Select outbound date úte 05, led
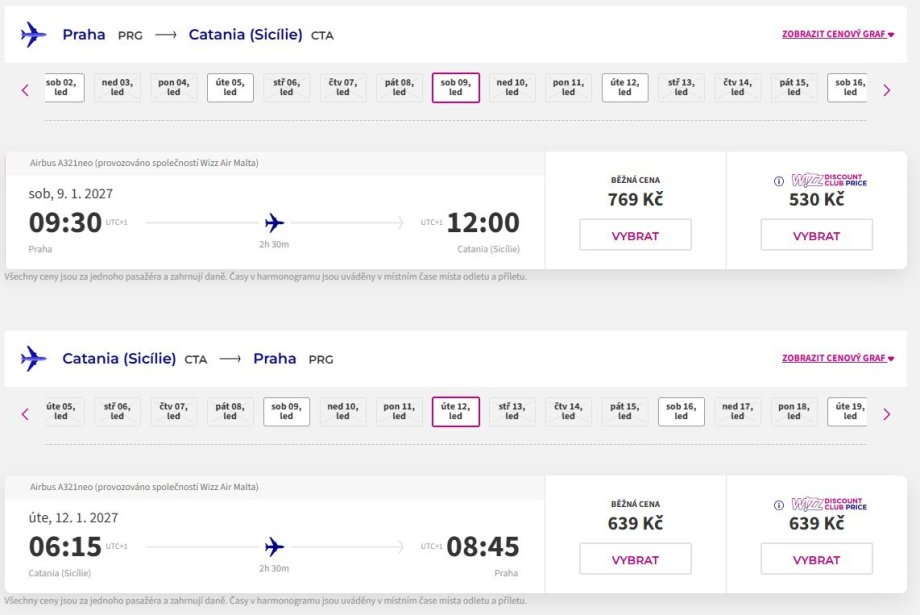This screenshot has width=920, height=615. [x=231, y=88]
